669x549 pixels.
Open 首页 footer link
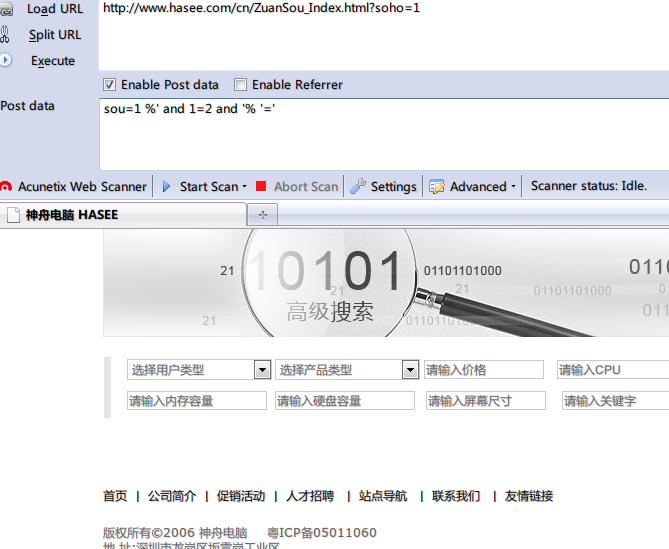pyautogui.click(x=115, y=496)
